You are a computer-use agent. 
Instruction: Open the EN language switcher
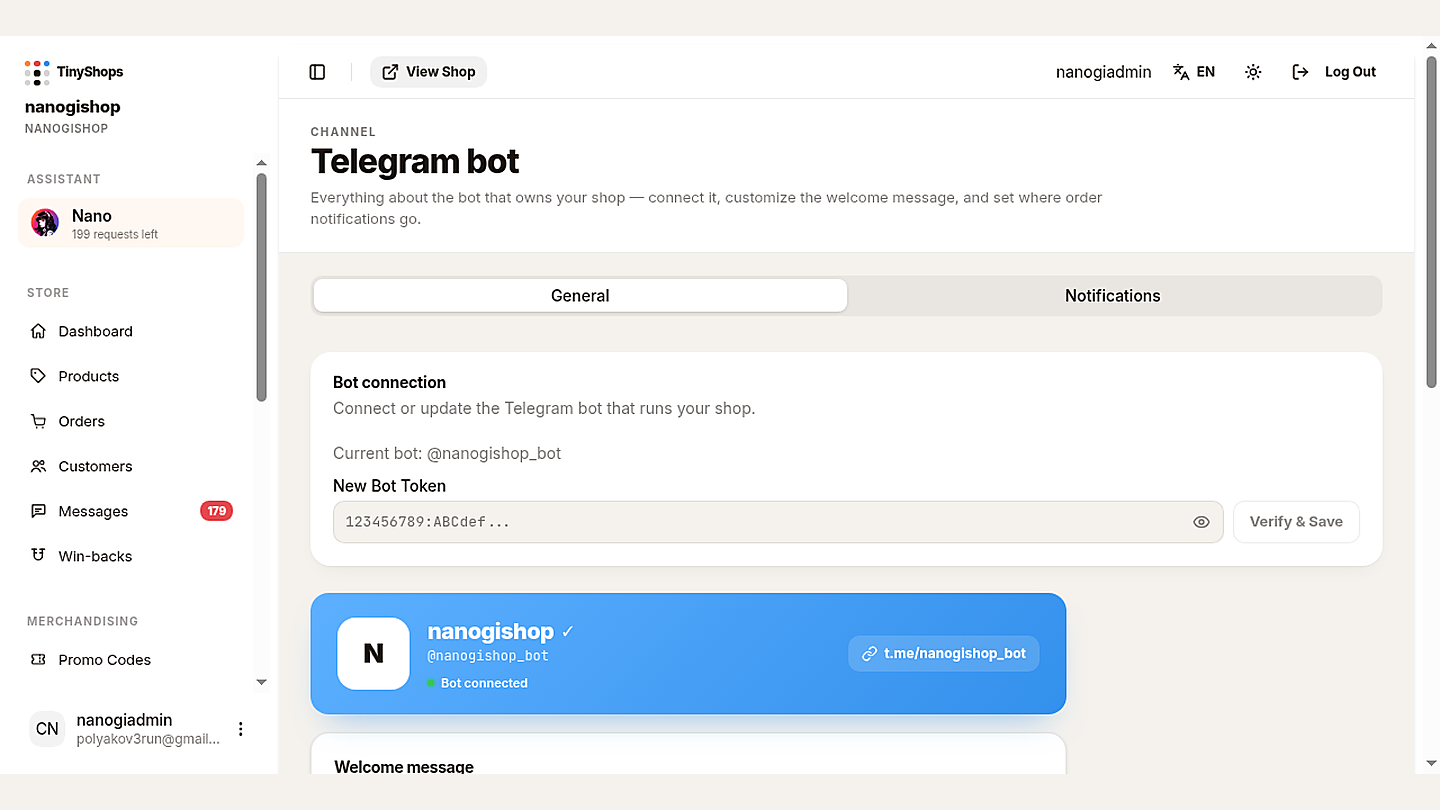pyautogui.click(x=1194, y=72)
